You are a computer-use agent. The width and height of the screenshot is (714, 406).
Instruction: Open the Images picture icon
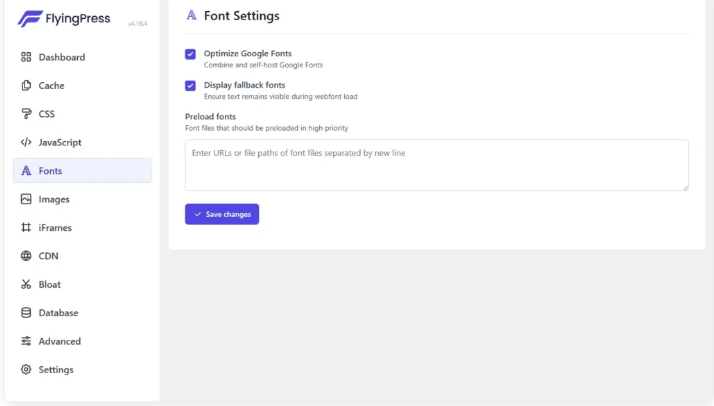pos(26,199)
